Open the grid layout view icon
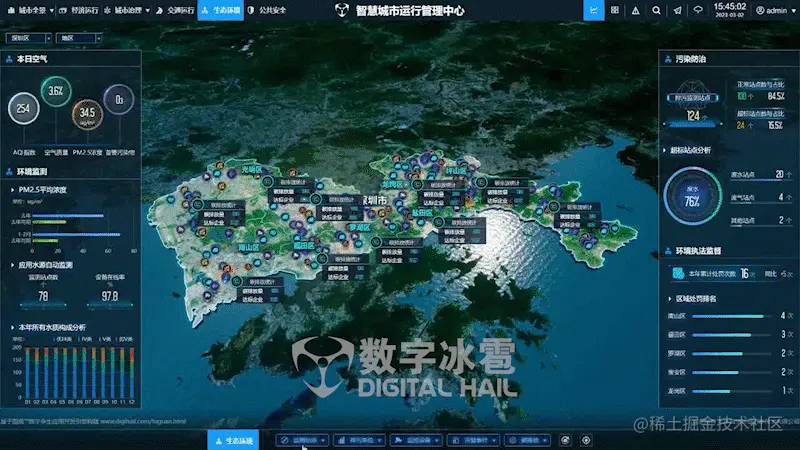 (615, 10)
